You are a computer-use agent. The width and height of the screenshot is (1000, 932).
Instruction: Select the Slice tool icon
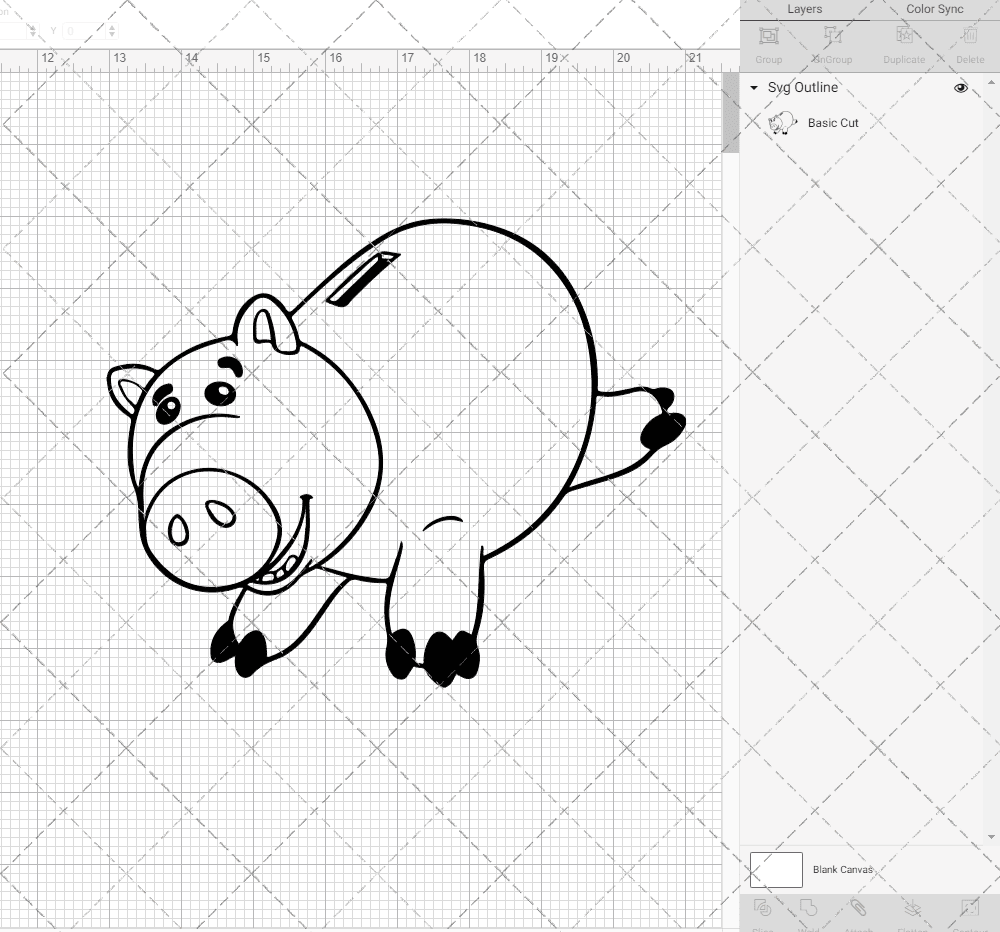pyautogui.click(x=762, y=909)
